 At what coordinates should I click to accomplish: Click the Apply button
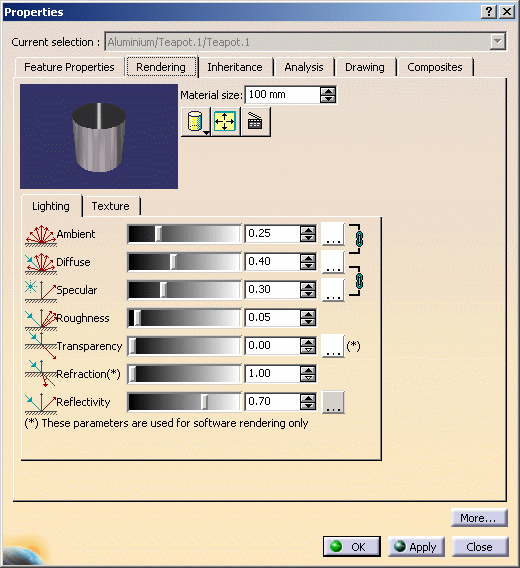[416, 547]
